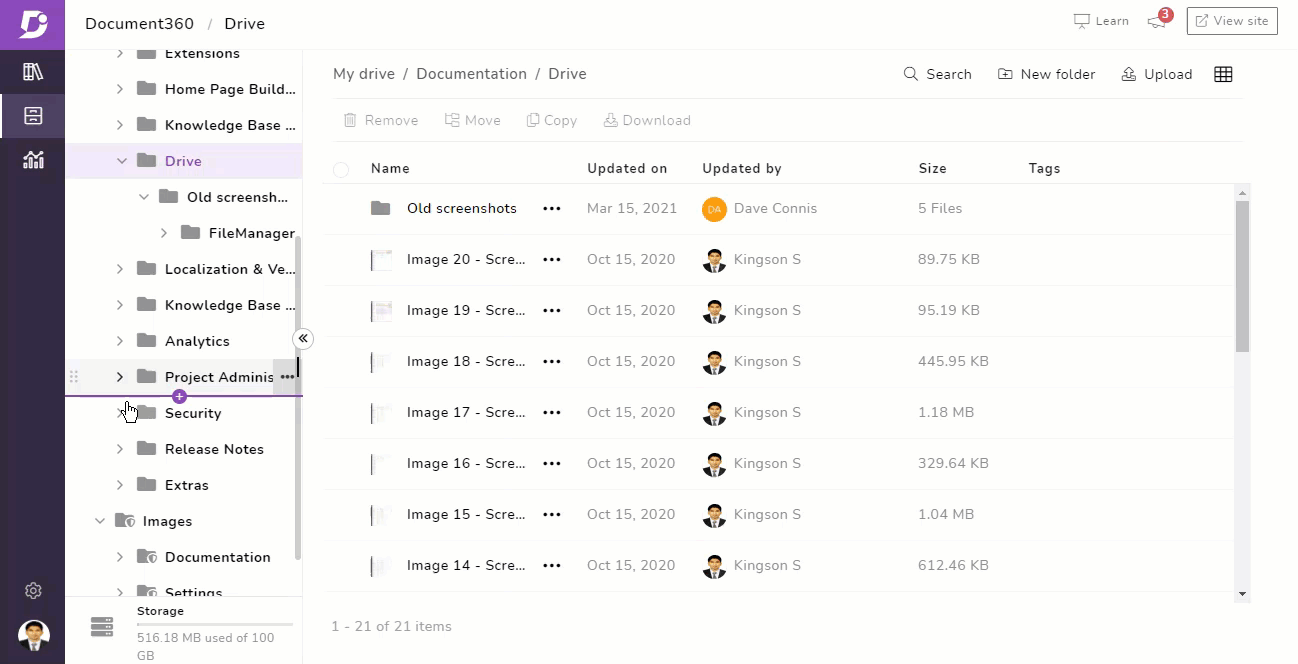Open more options for Image 18 row
The height and width of the screenshot is (664, 1298).
click(x=551, y=361)
